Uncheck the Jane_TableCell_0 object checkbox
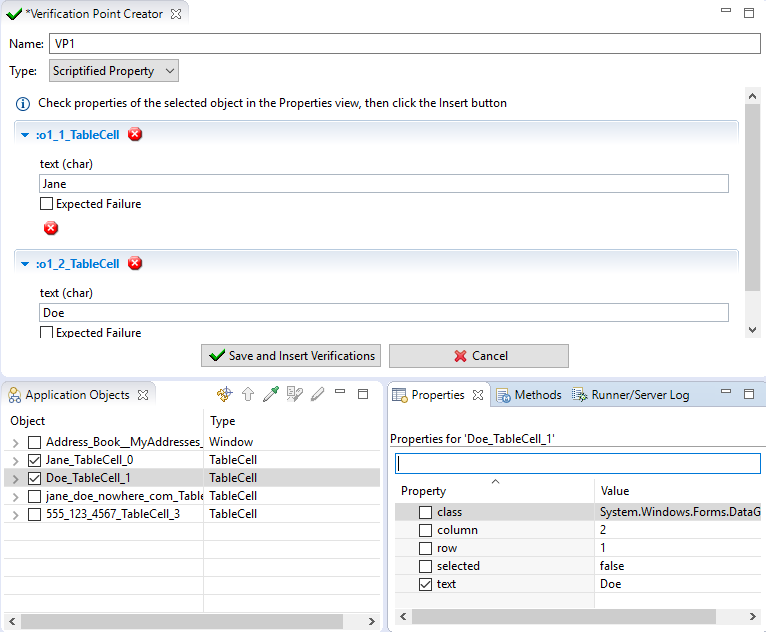 [x=35, y=460]
